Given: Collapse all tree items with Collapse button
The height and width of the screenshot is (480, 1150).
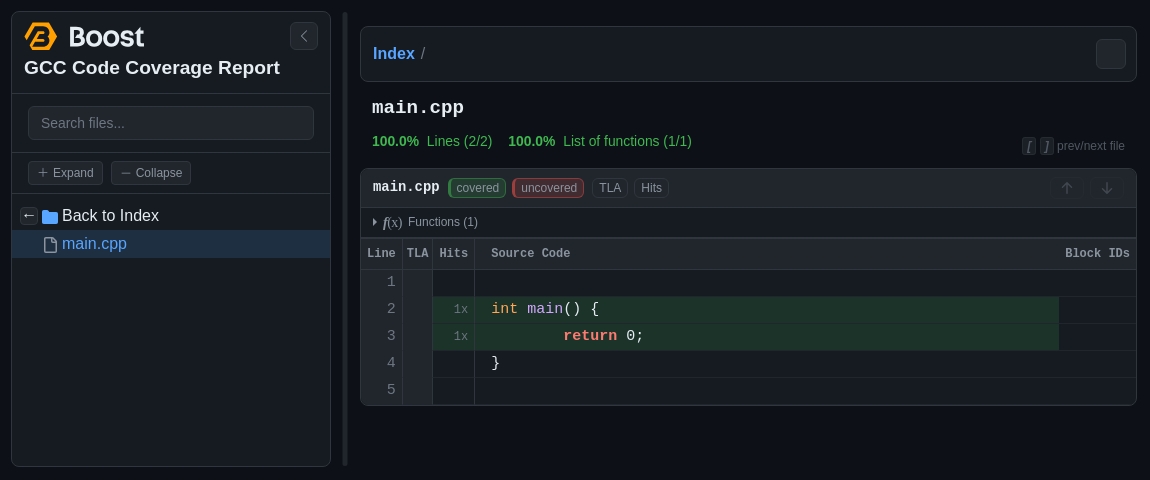Looking at the screenshot, I should (x=151, y=173).
